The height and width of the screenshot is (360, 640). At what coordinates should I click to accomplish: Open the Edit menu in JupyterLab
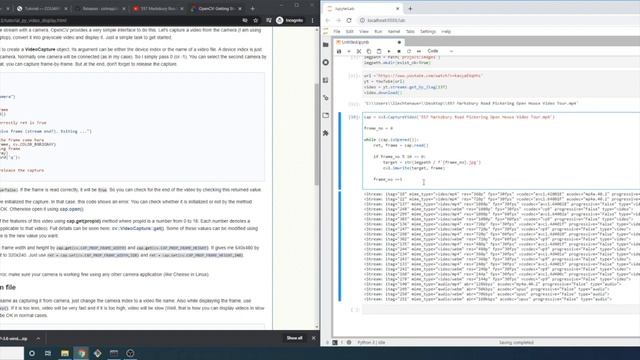click(x=350, y=31)
